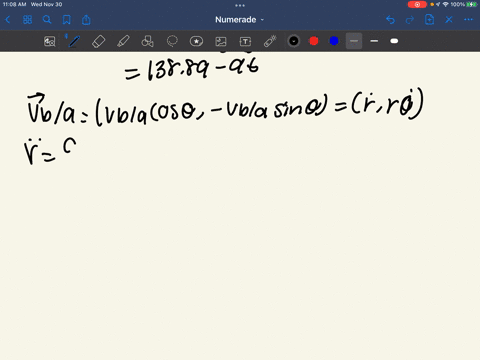Select the Text box tool
Image resolution: width=480 pixels, height=360 pixels.
point(245,41)
